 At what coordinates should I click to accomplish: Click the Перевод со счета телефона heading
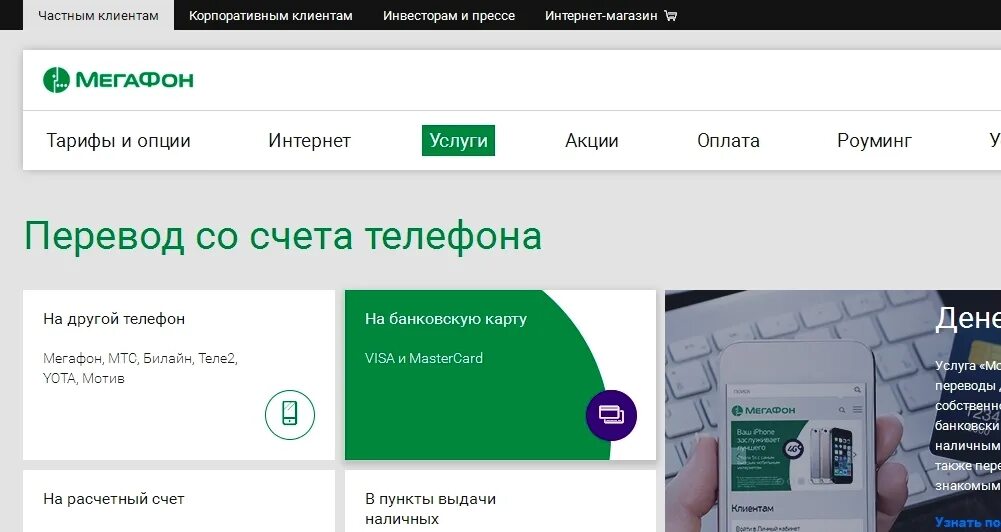[x=283, y=236]
